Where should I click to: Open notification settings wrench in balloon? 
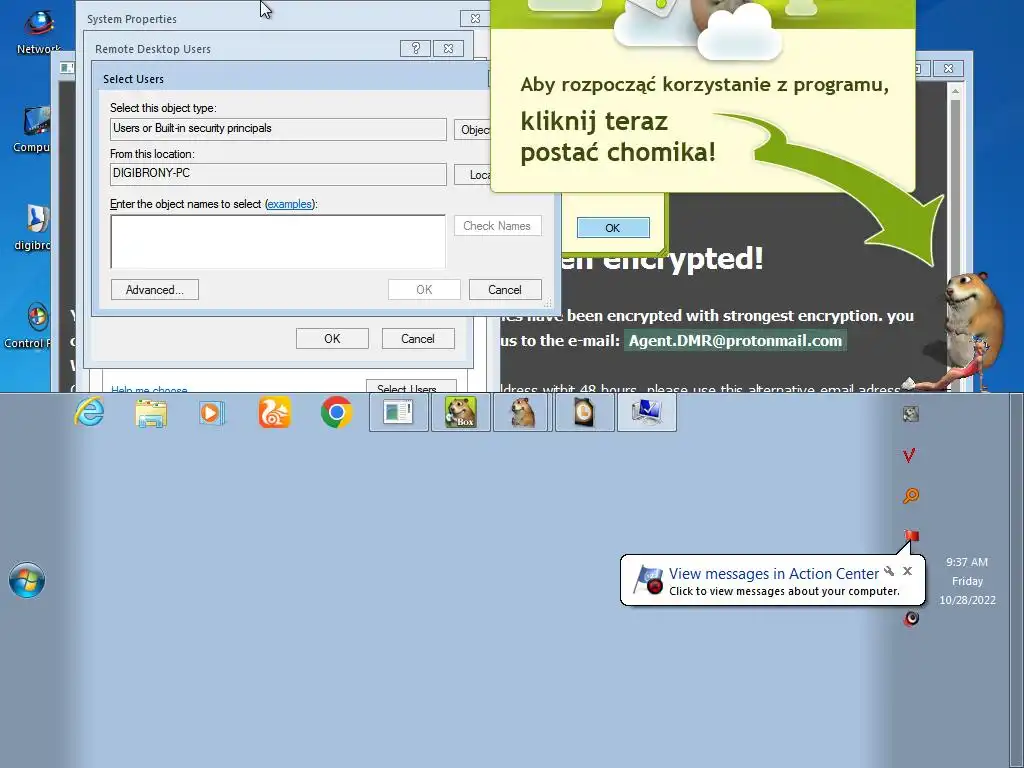(889, 571)
